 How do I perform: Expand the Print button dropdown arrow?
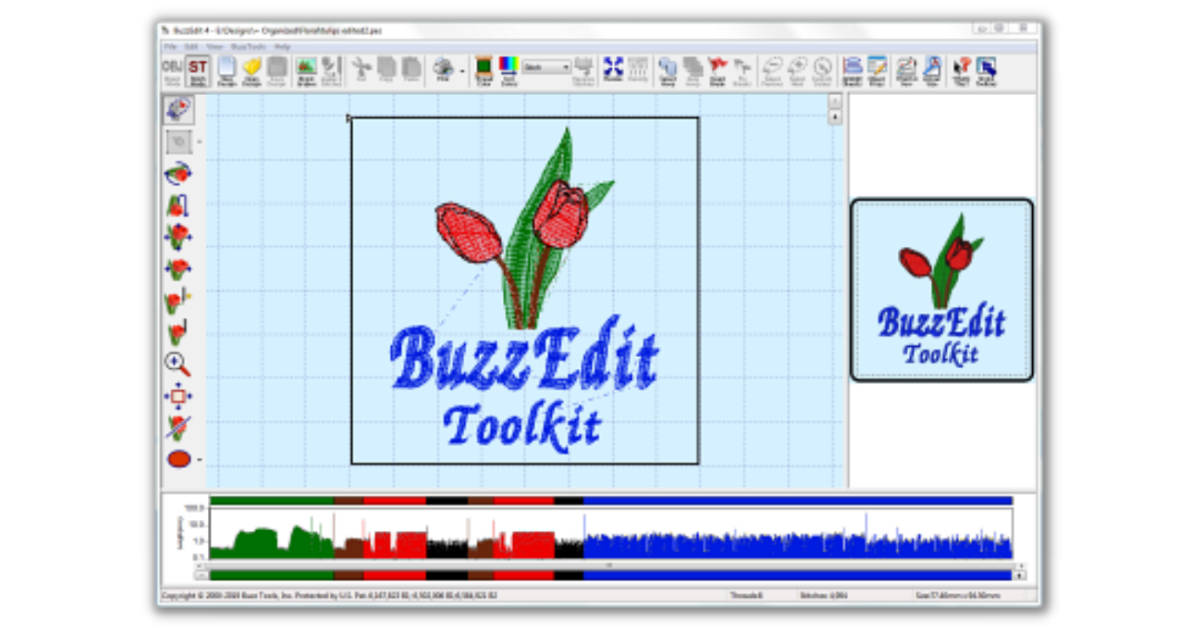click(461, 70)
